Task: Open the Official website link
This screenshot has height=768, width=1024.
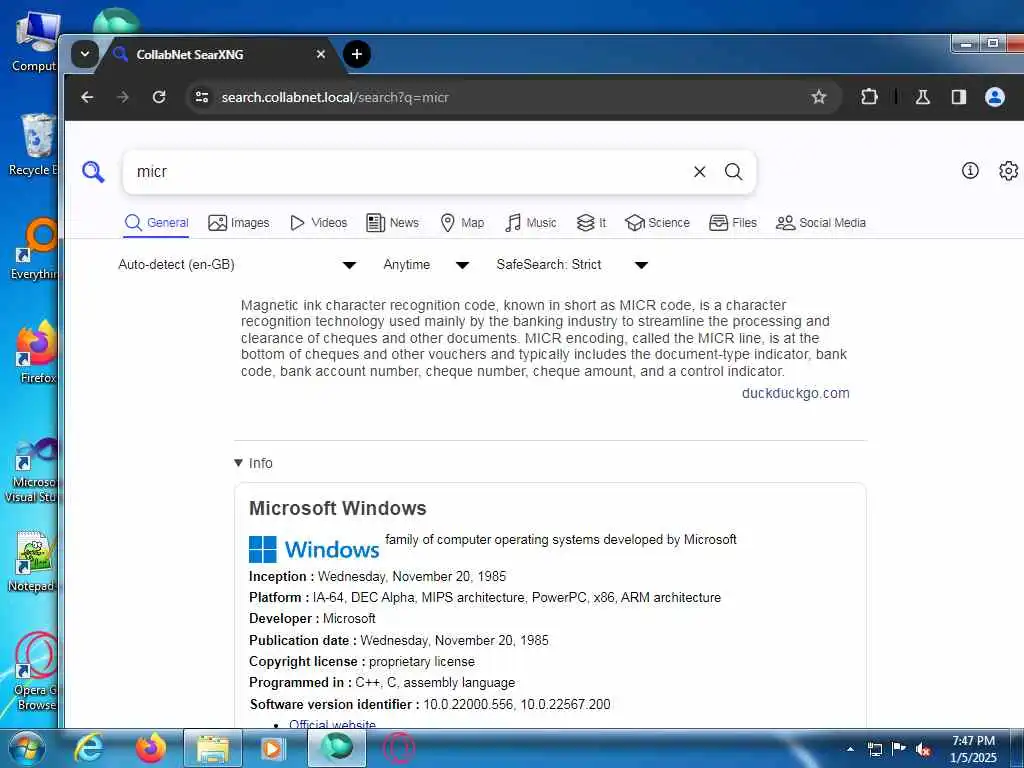Action: click(x=332, y=724)
